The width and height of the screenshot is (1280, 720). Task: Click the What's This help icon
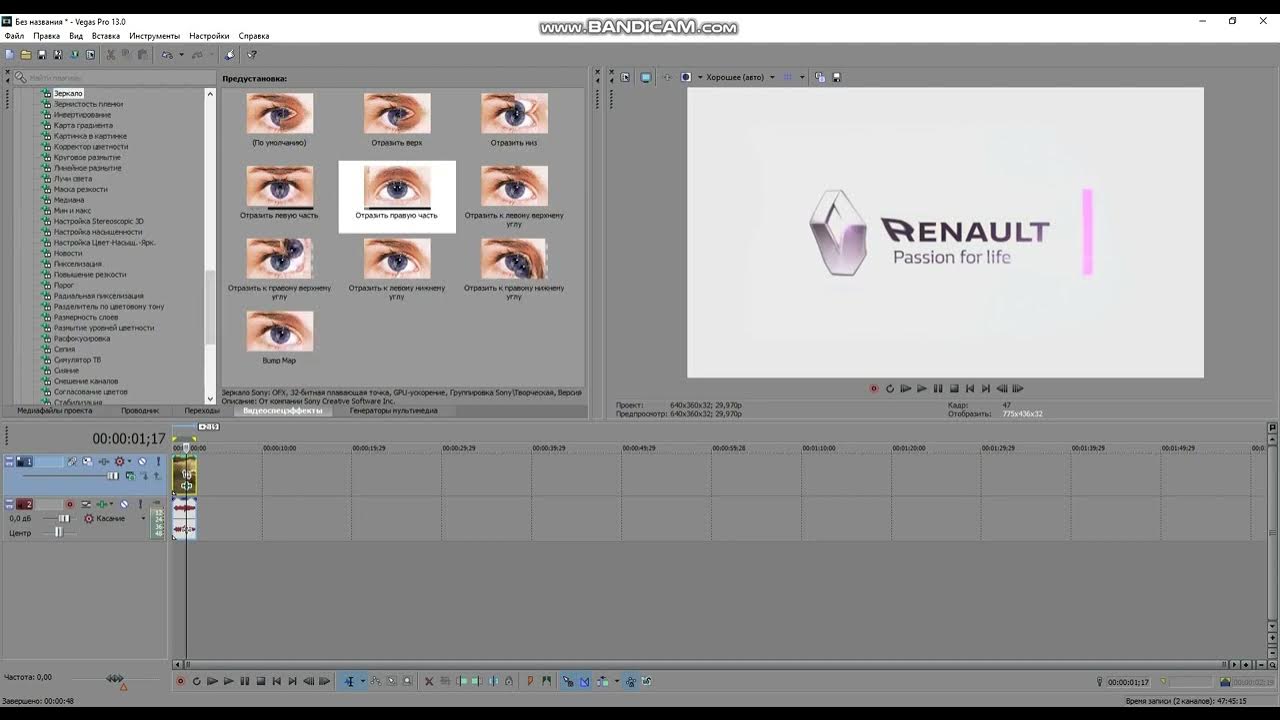click(x=252, y=55)
